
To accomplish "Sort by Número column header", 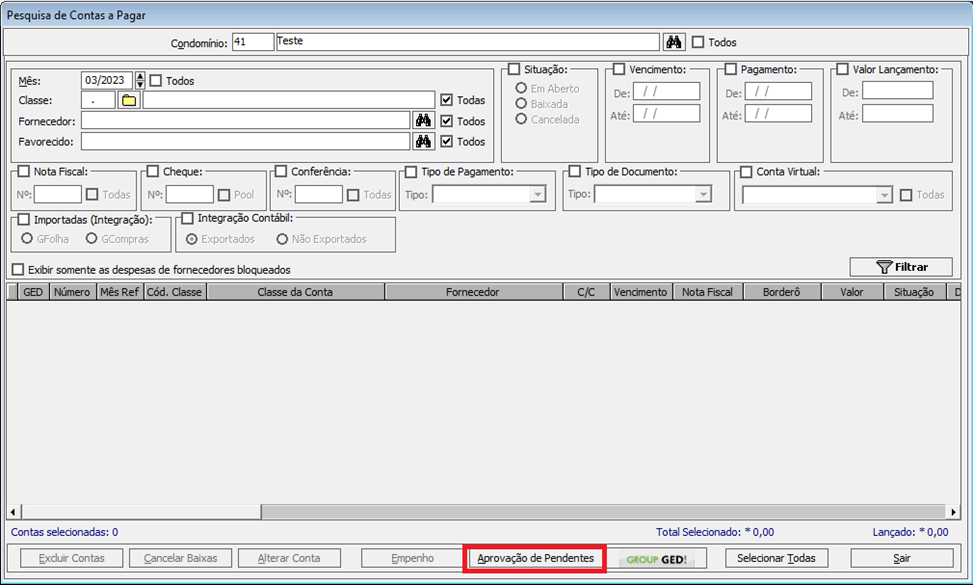I will click(72, 292).
